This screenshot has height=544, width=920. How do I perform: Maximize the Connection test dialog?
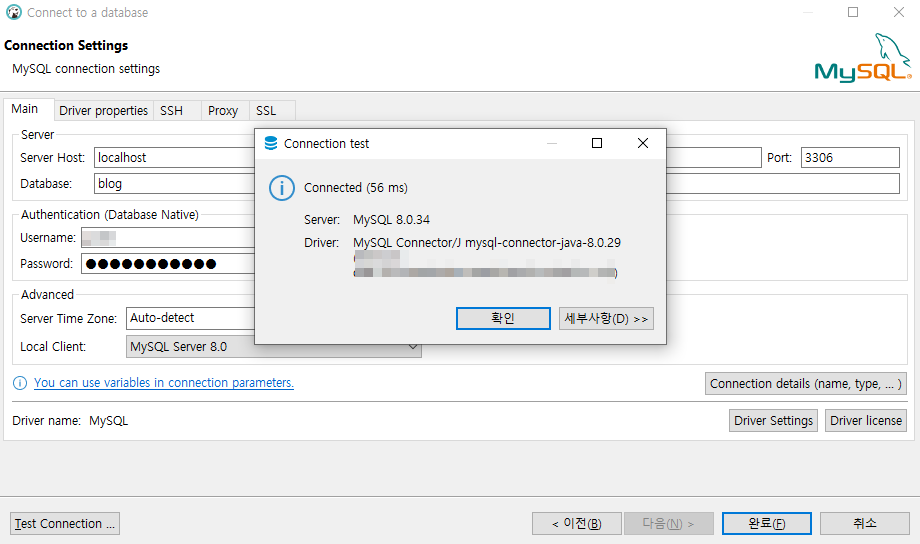(x=597, y=143)
